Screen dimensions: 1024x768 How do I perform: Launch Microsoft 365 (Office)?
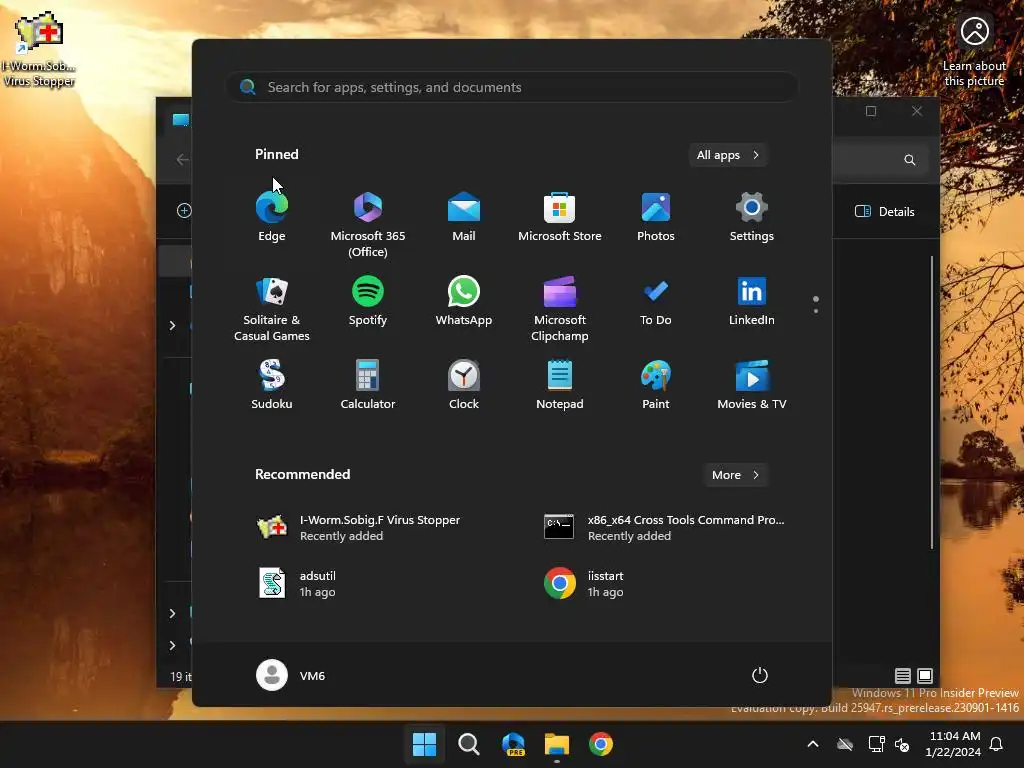click(368, 223)
